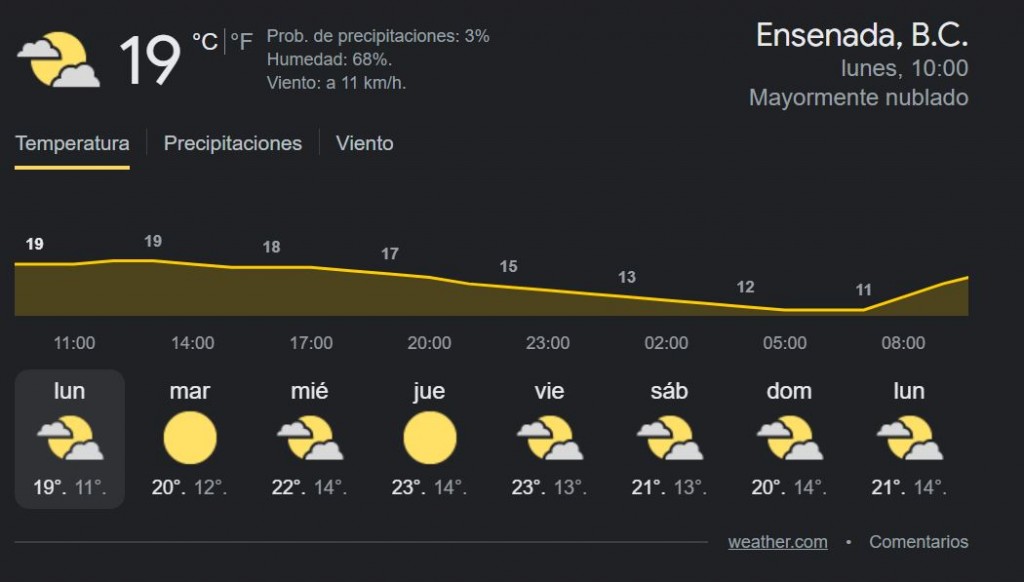The image size is (1024, 582).
Task: Select the highlighted lun forecast card
Action: pos(70,439)
